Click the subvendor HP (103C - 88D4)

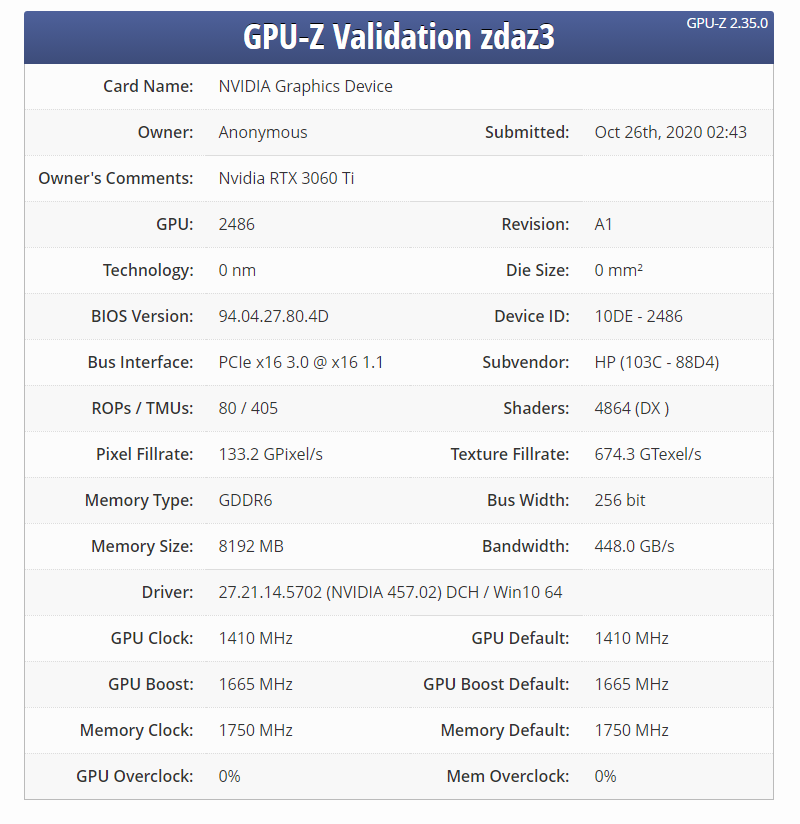click(x=657, y=362)
